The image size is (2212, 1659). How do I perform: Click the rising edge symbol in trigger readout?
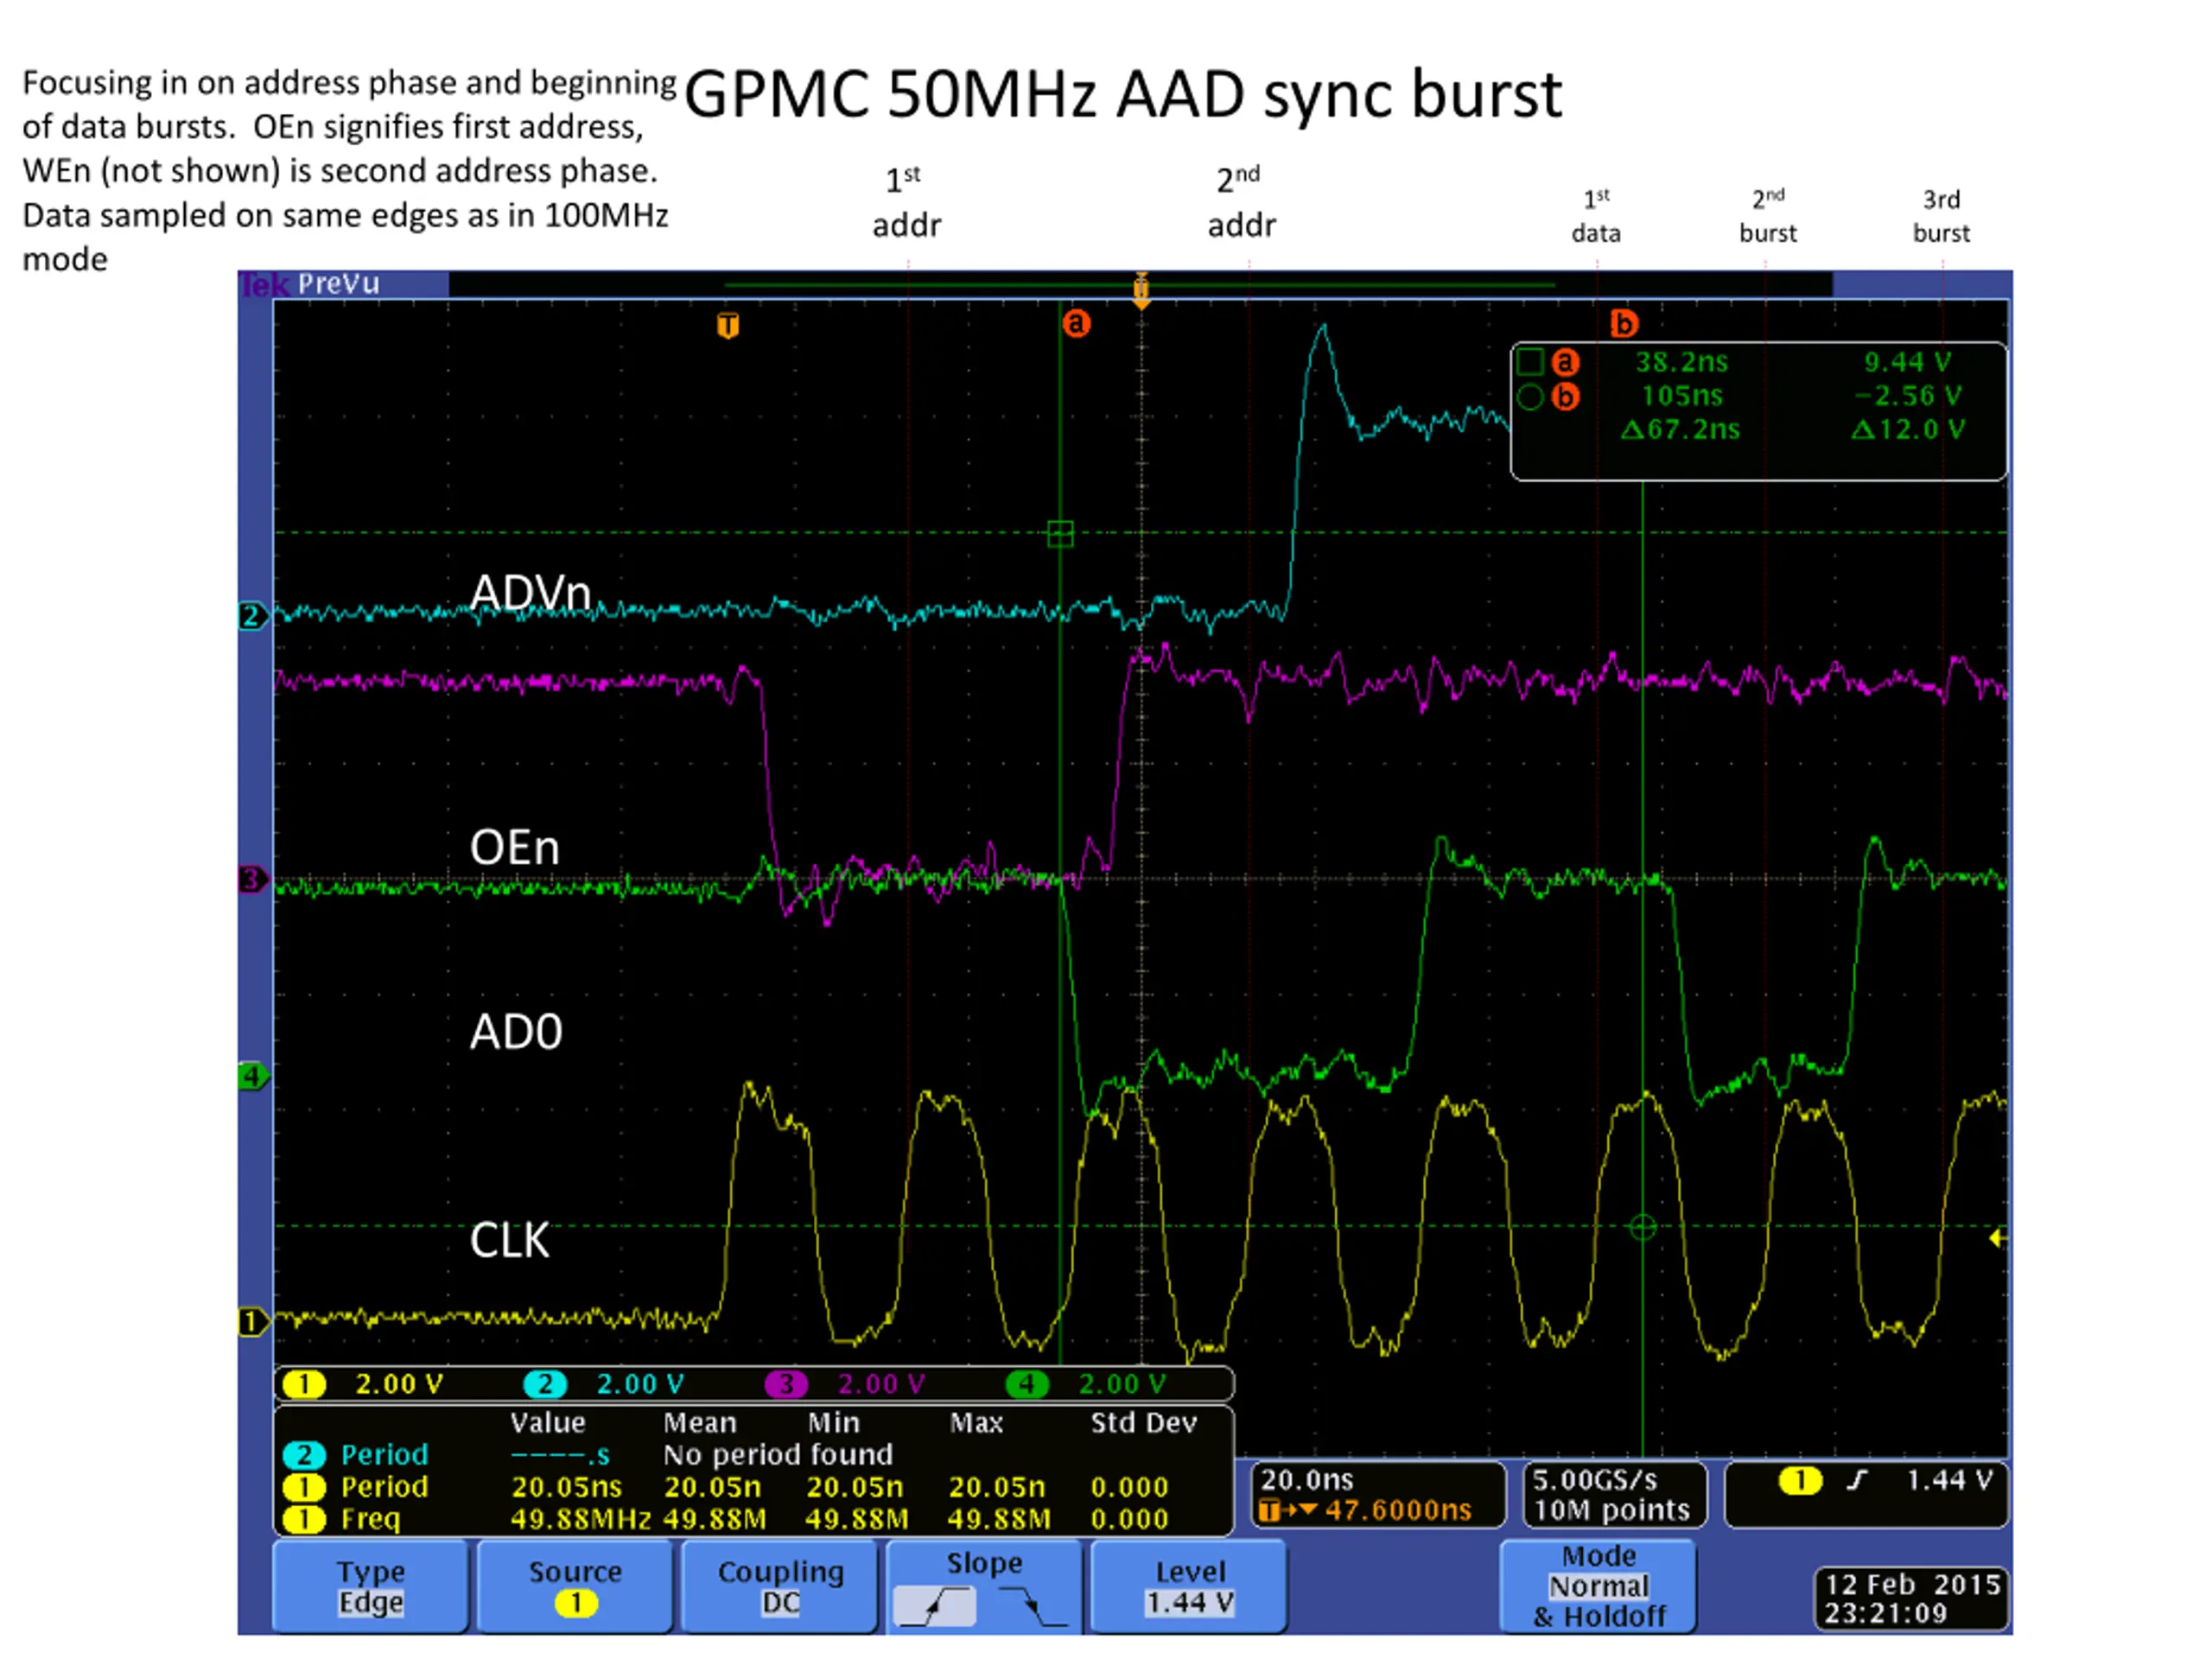click(x=1857, y=1480)
